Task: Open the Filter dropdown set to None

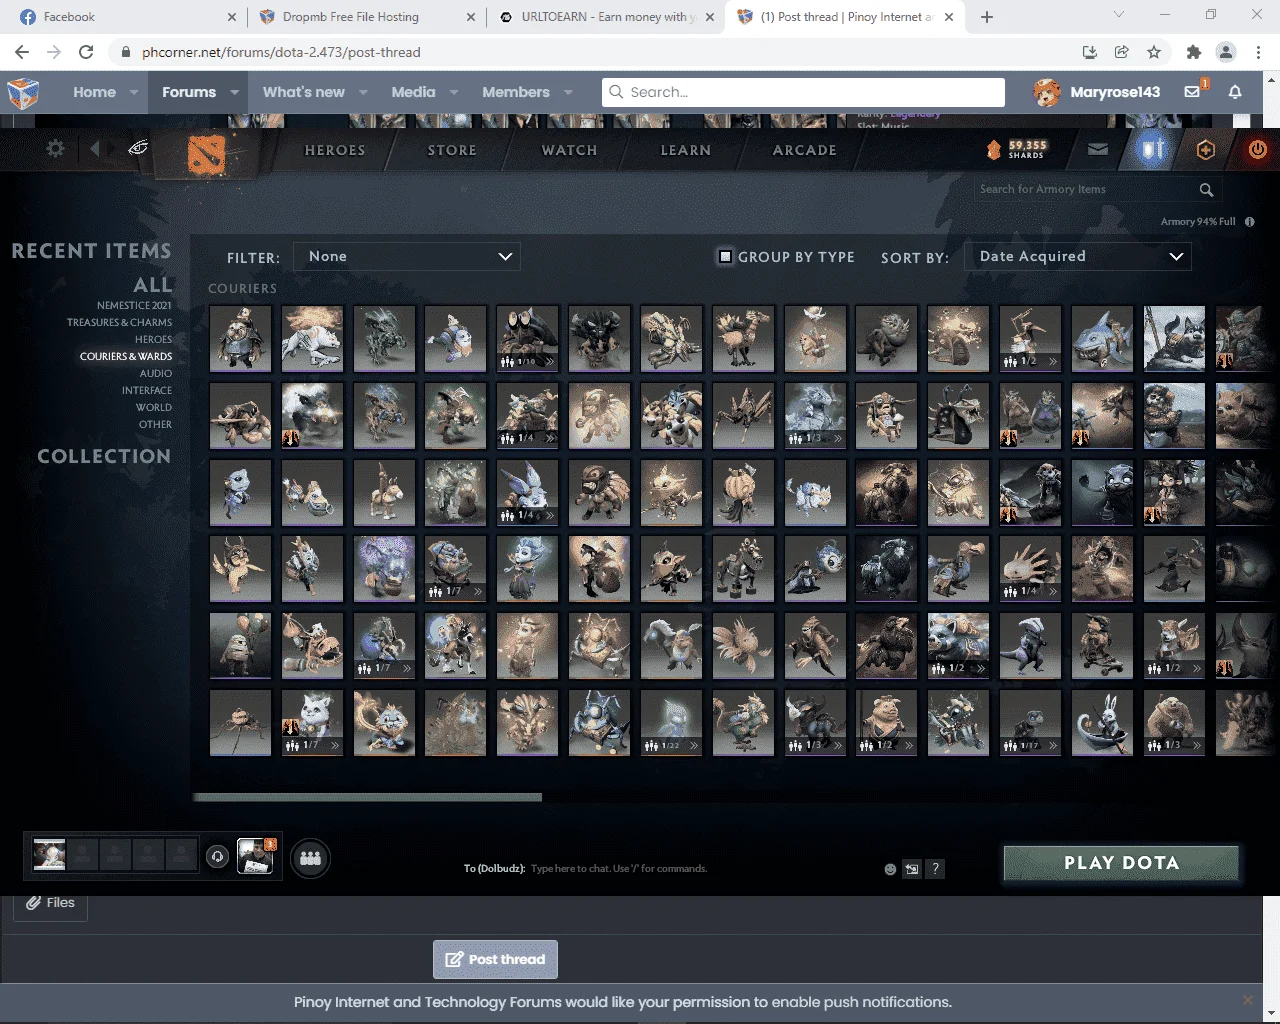Action: tap(407, 256)
